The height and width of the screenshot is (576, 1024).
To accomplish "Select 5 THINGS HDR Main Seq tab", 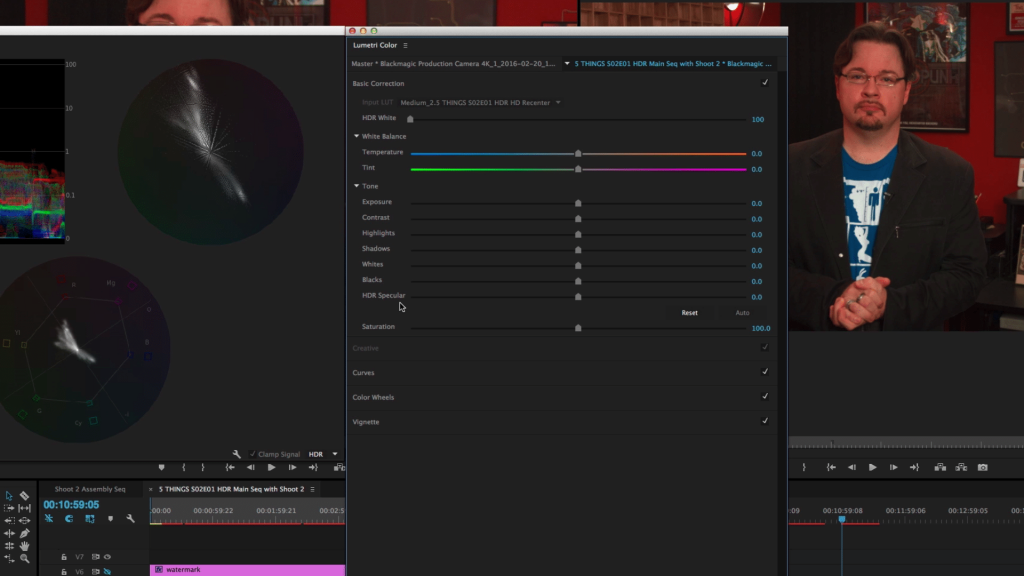I will tap(231, 489).
